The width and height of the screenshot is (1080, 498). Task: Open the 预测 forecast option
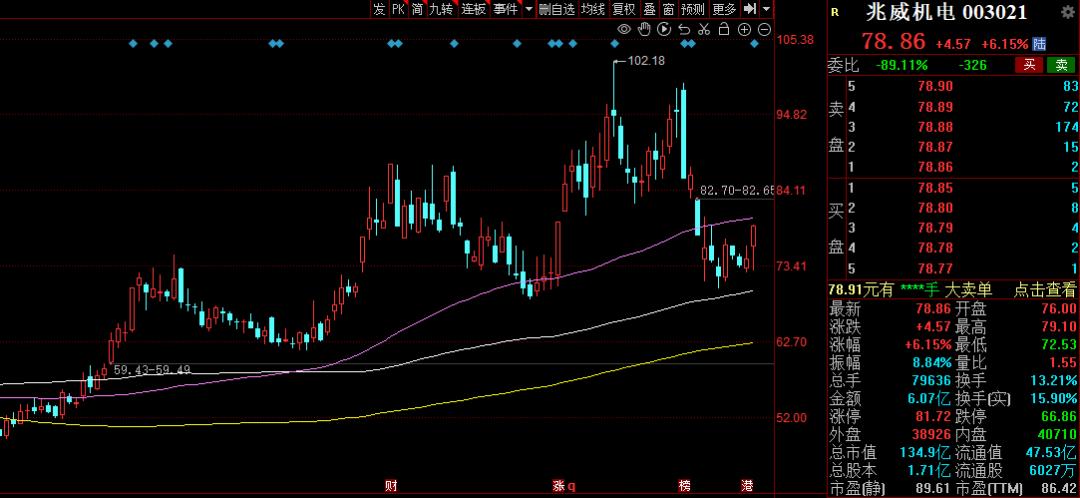point(693,9)
